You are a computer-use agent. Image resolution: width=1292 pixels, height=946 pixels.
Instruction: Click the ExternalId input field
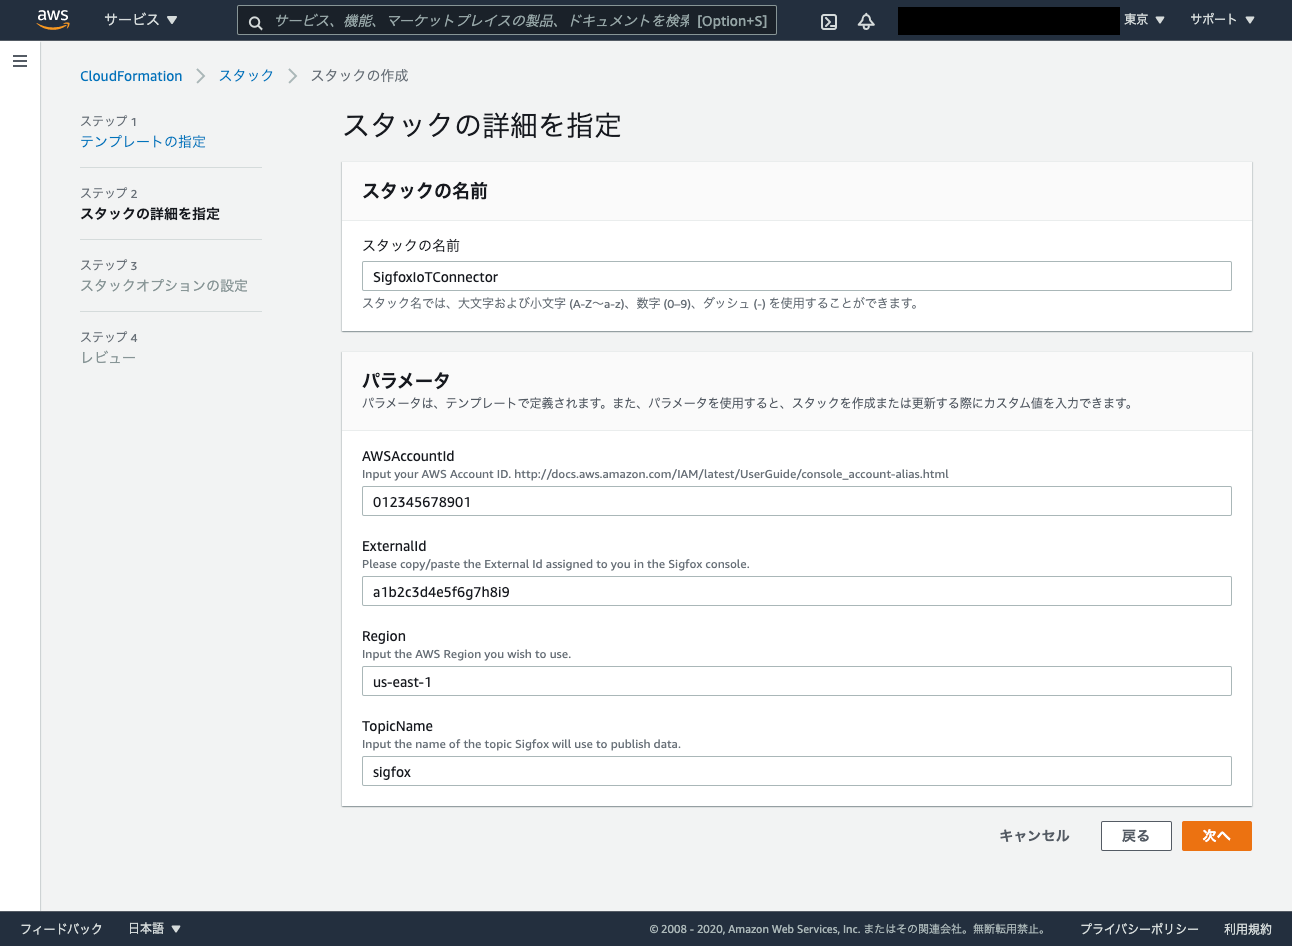click(x=796, y=591)
